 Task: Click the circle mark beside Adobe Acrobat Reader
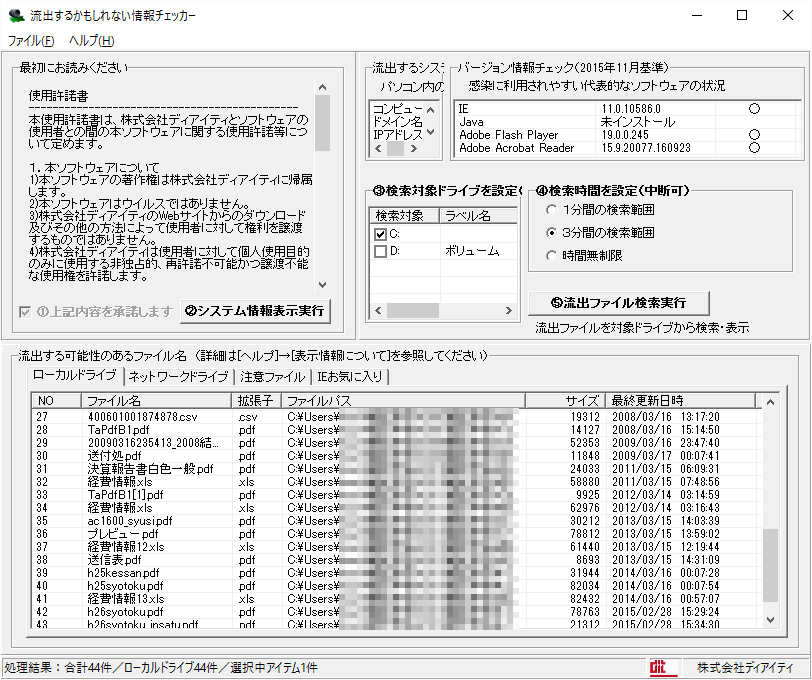(754, 148)
